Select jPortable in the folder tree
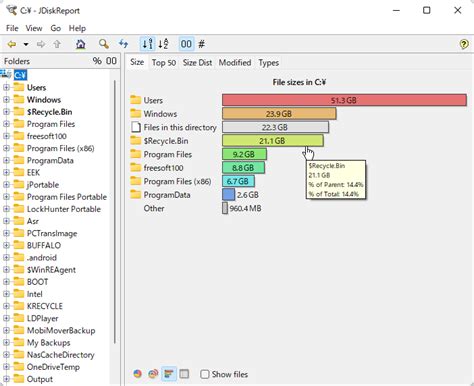 click(x=43, y=185)
